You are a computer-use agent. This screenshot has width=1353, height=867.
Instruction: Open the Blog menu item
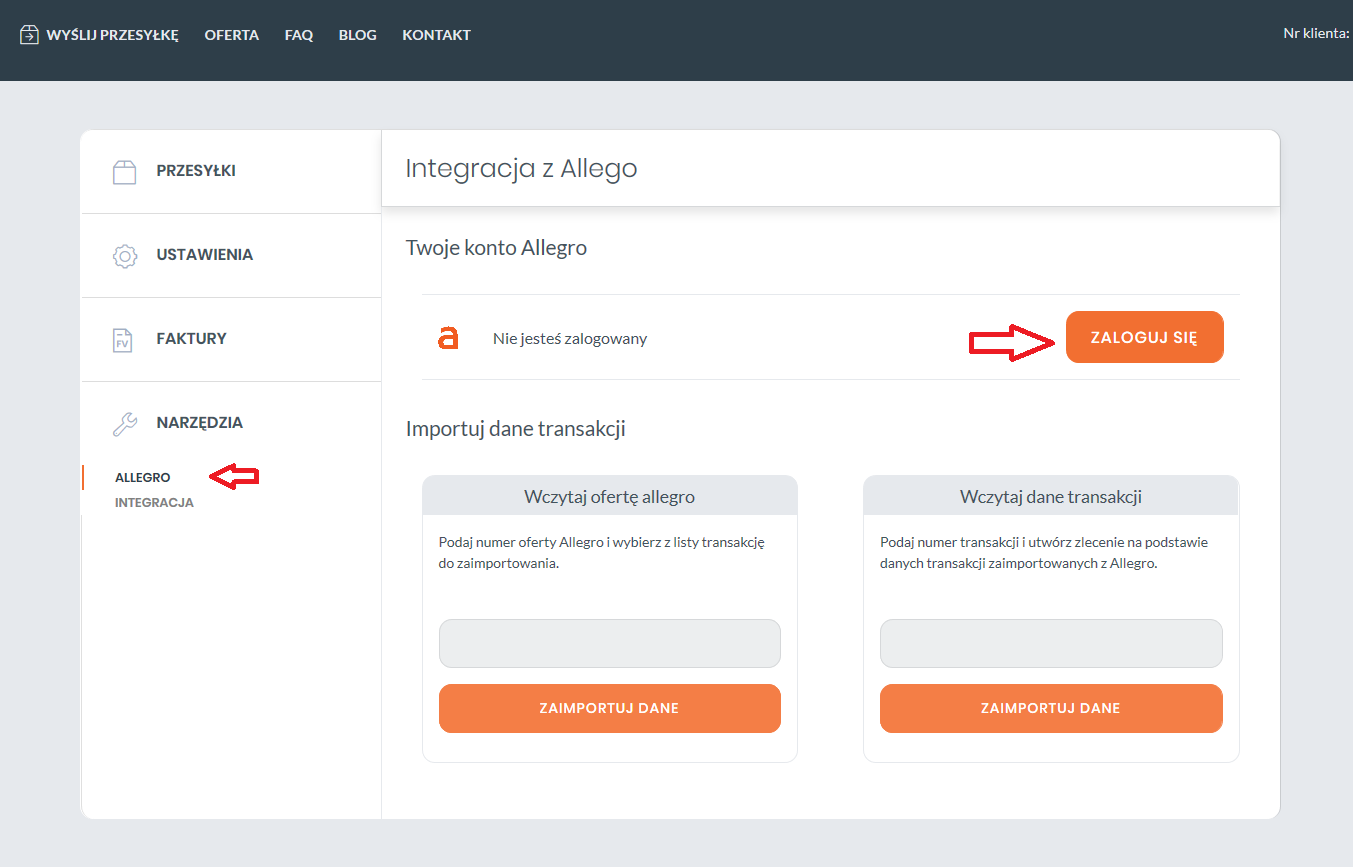tap(358, 35)
